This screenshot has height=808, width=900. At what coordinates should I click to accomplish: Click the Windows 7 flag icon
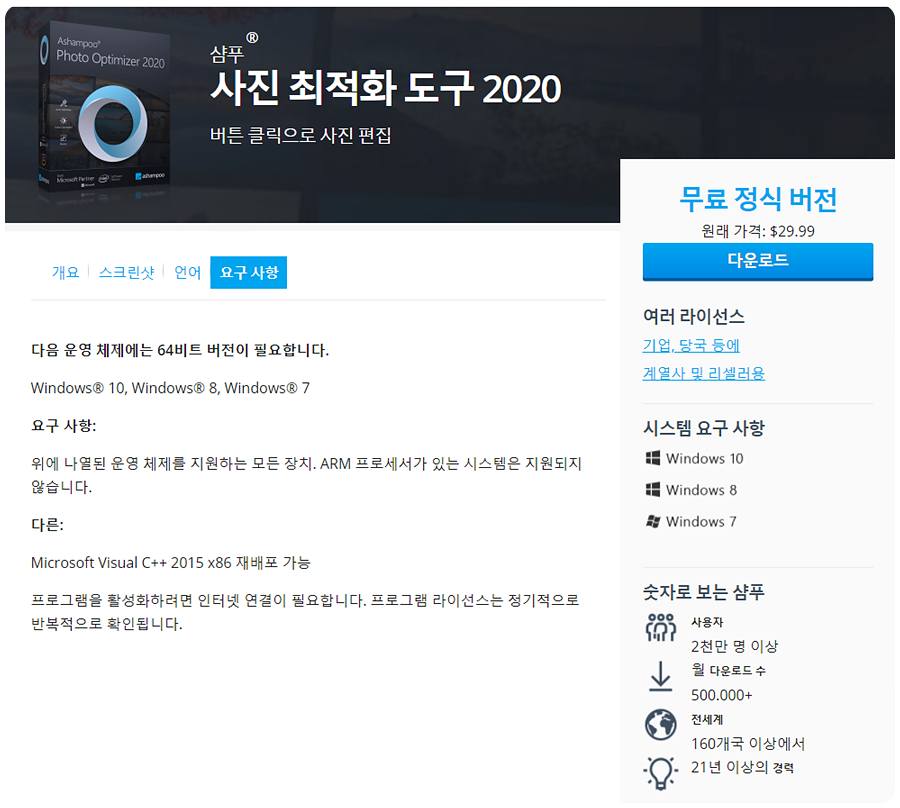tap(653, 521)
